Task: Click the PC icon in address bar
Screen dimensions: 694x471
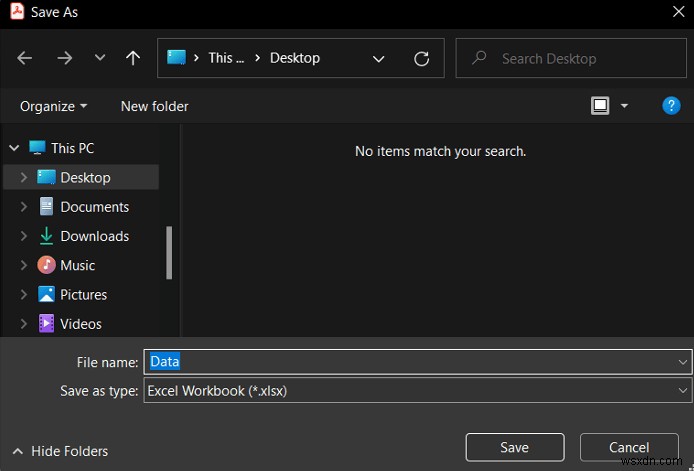Action: click(x=176, y=58)
